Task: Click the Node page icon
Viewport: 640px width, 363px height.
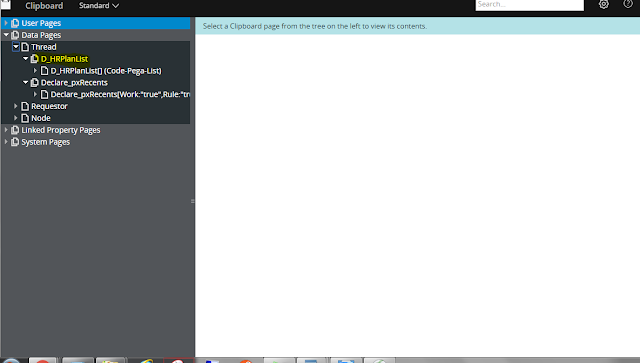Action: tap(25, 118)
